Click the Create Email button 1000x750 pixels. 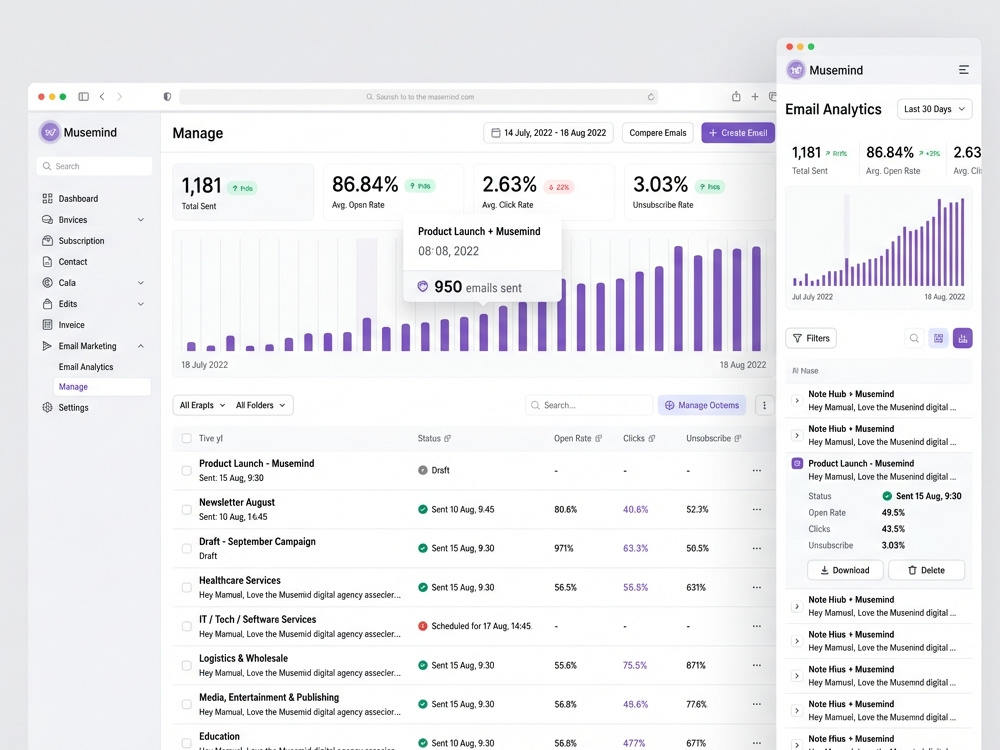pos(738,133)
